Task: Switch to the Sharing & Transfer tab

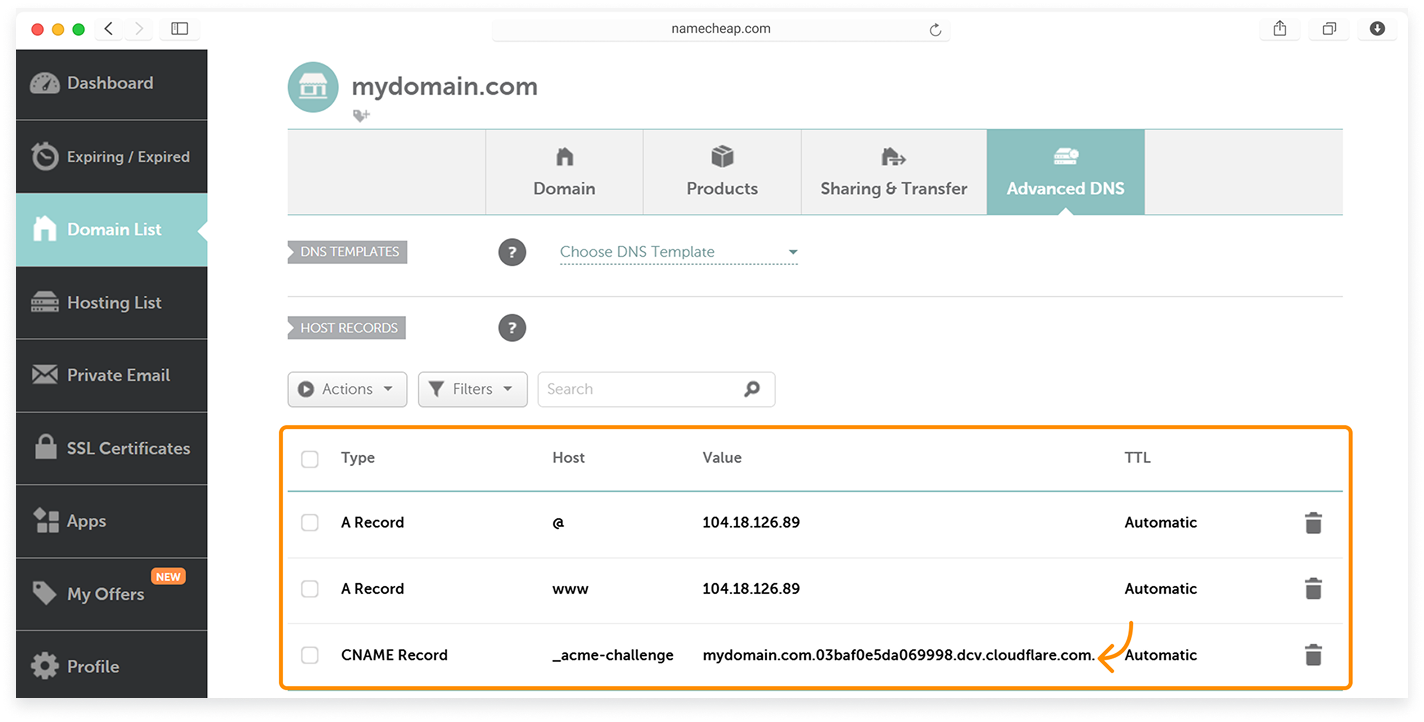Action: pos(893,172)
